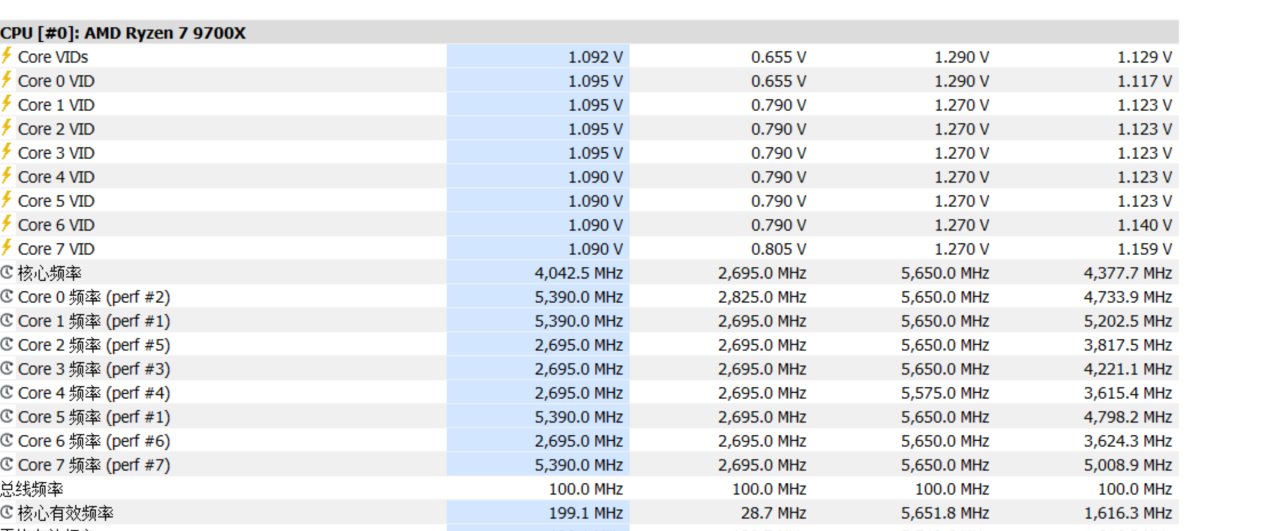Select the CPU [#0]: AMD Ryzen 7 9700X header

(123, 33)
